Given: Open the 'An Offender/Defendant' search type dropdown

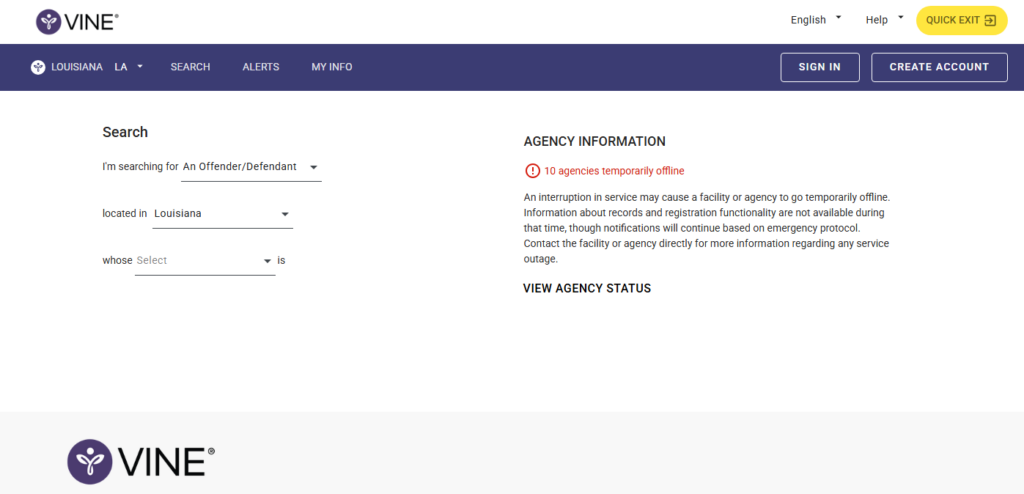Looking at the screenshot, I should click(251, 167).
